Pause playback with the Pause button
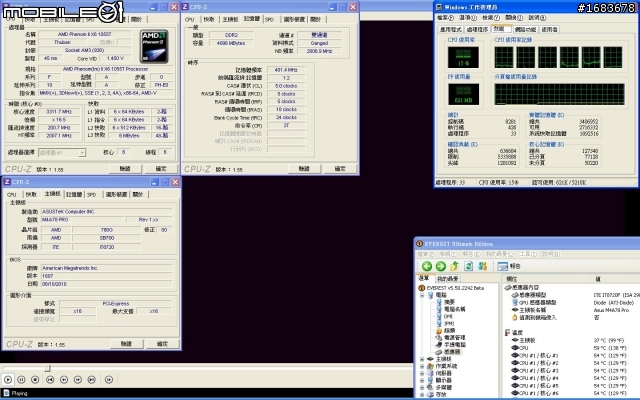Viewport: 640px width, 400px height. (22, 380)
